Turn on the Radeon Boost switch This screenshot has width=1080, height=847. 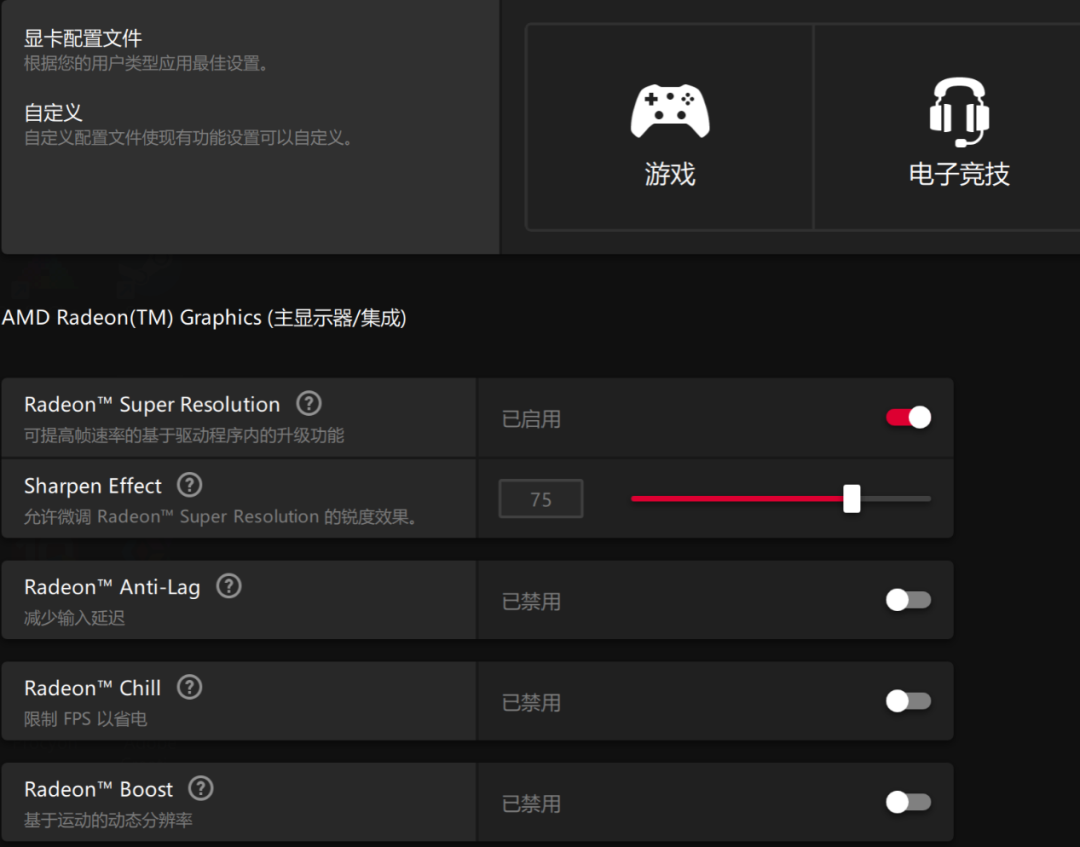908,802
